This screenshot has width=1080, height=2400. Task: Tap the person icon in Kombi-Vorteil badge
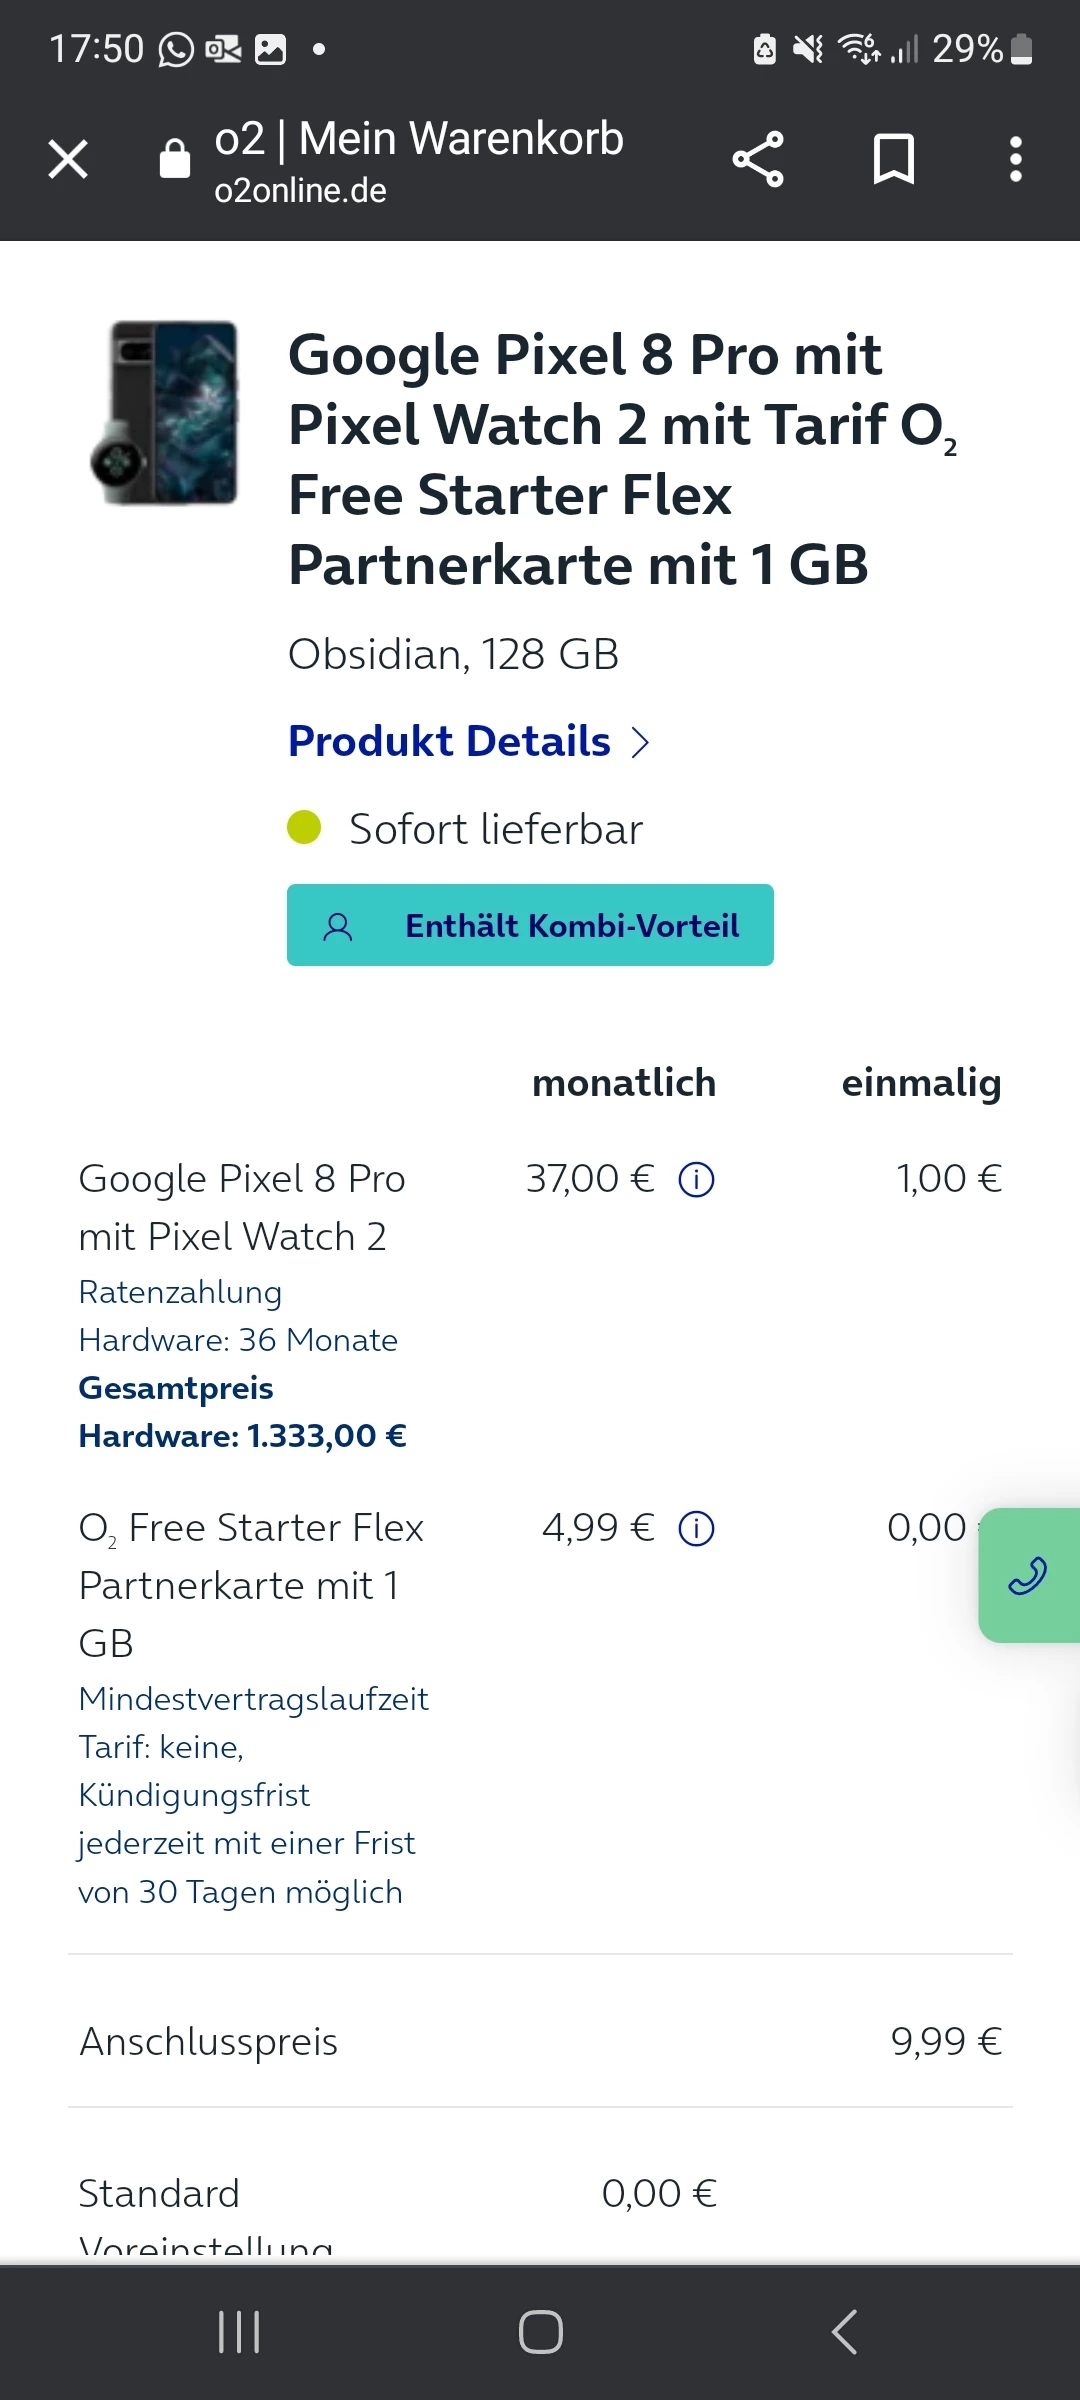pos(338,927)
